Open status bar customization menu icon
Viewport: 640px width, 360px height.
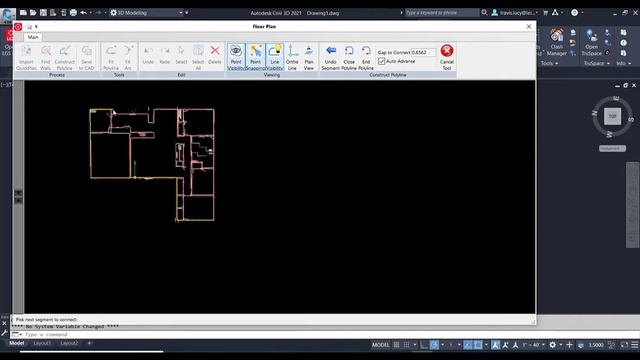(635, 345)
